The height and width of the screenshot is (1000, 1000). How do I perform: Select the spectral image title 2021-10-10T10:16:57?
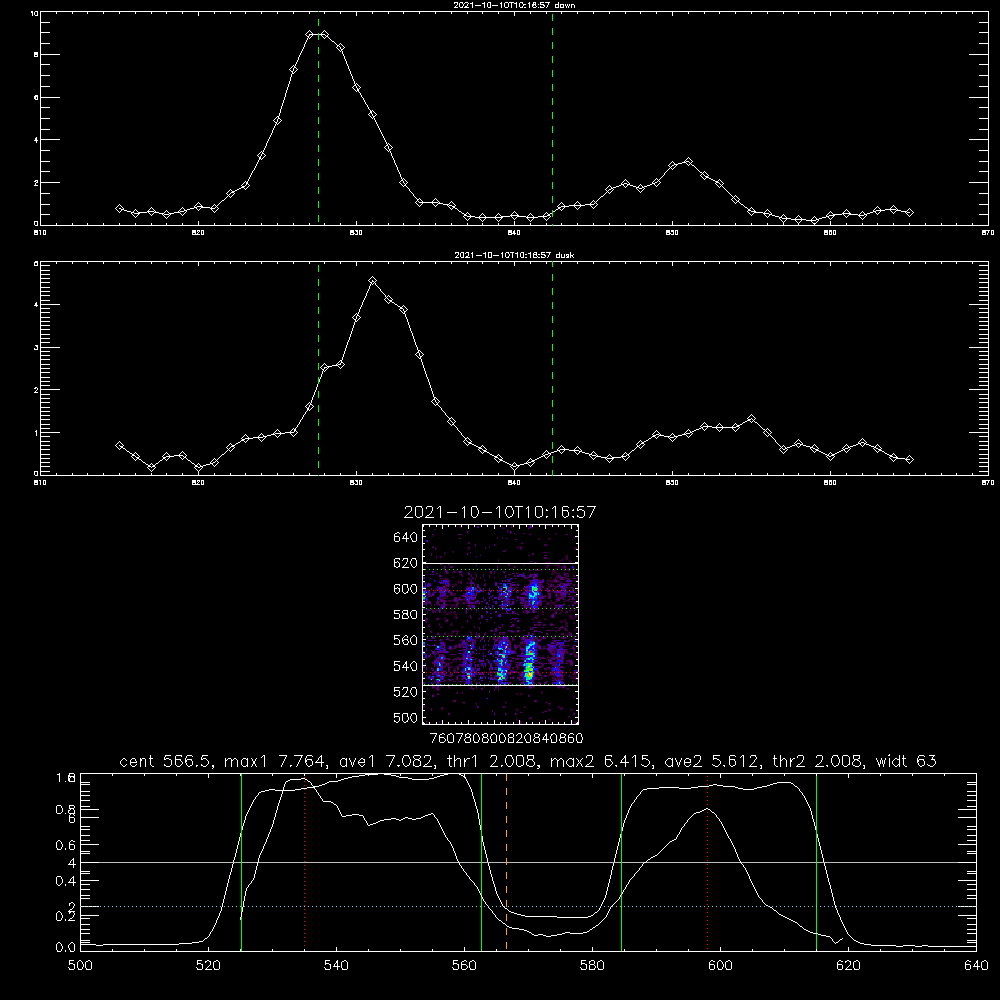tap(499, 512)
